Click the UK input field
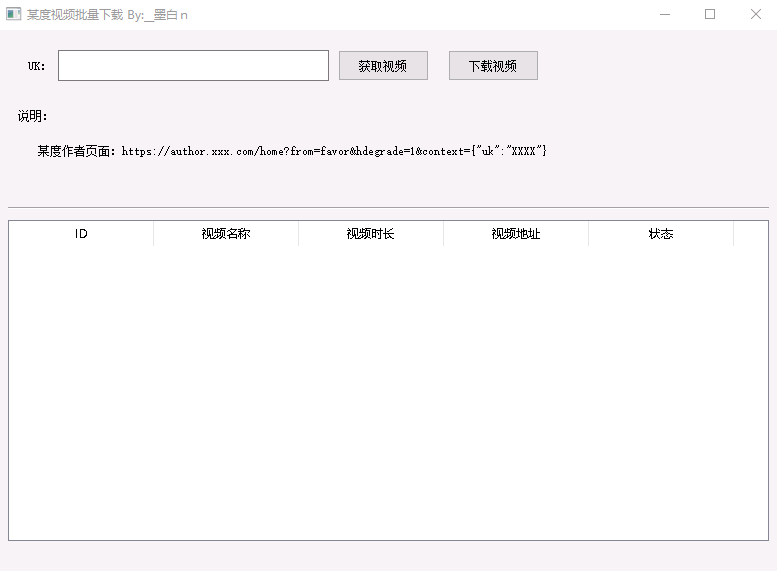This screenshot has width=777, height=571. click(193, 65)
